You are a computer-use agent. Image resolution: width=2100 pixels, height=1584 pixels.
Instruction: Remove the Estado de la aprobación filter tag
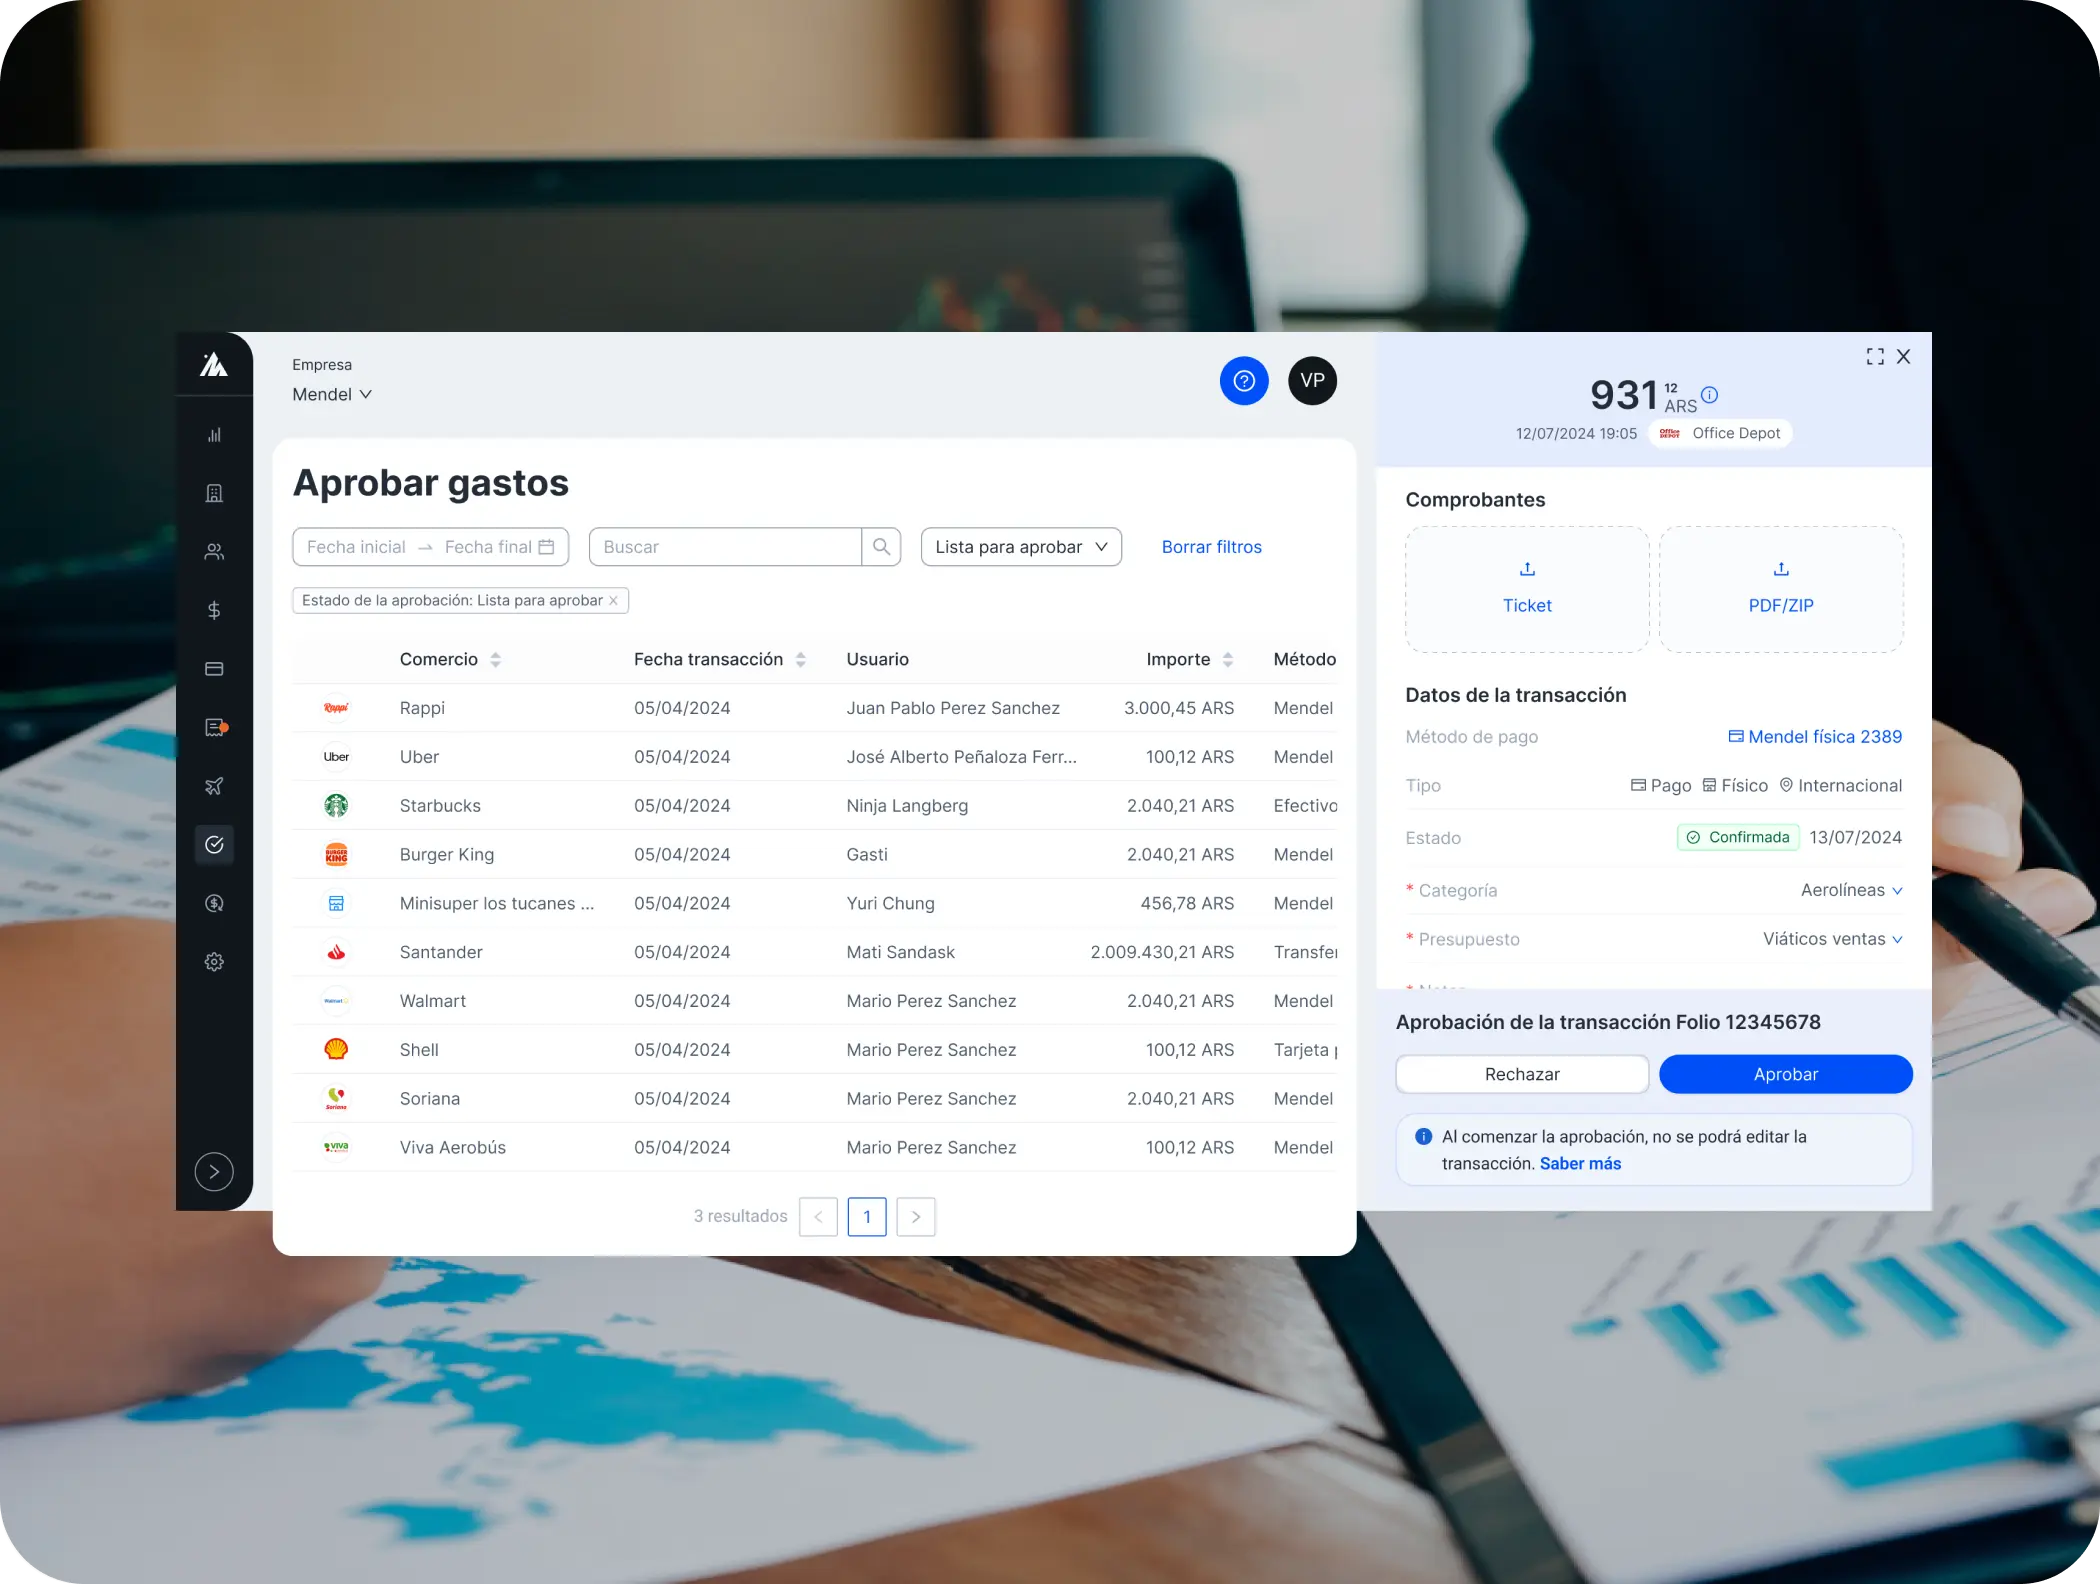tap(614, 600)
